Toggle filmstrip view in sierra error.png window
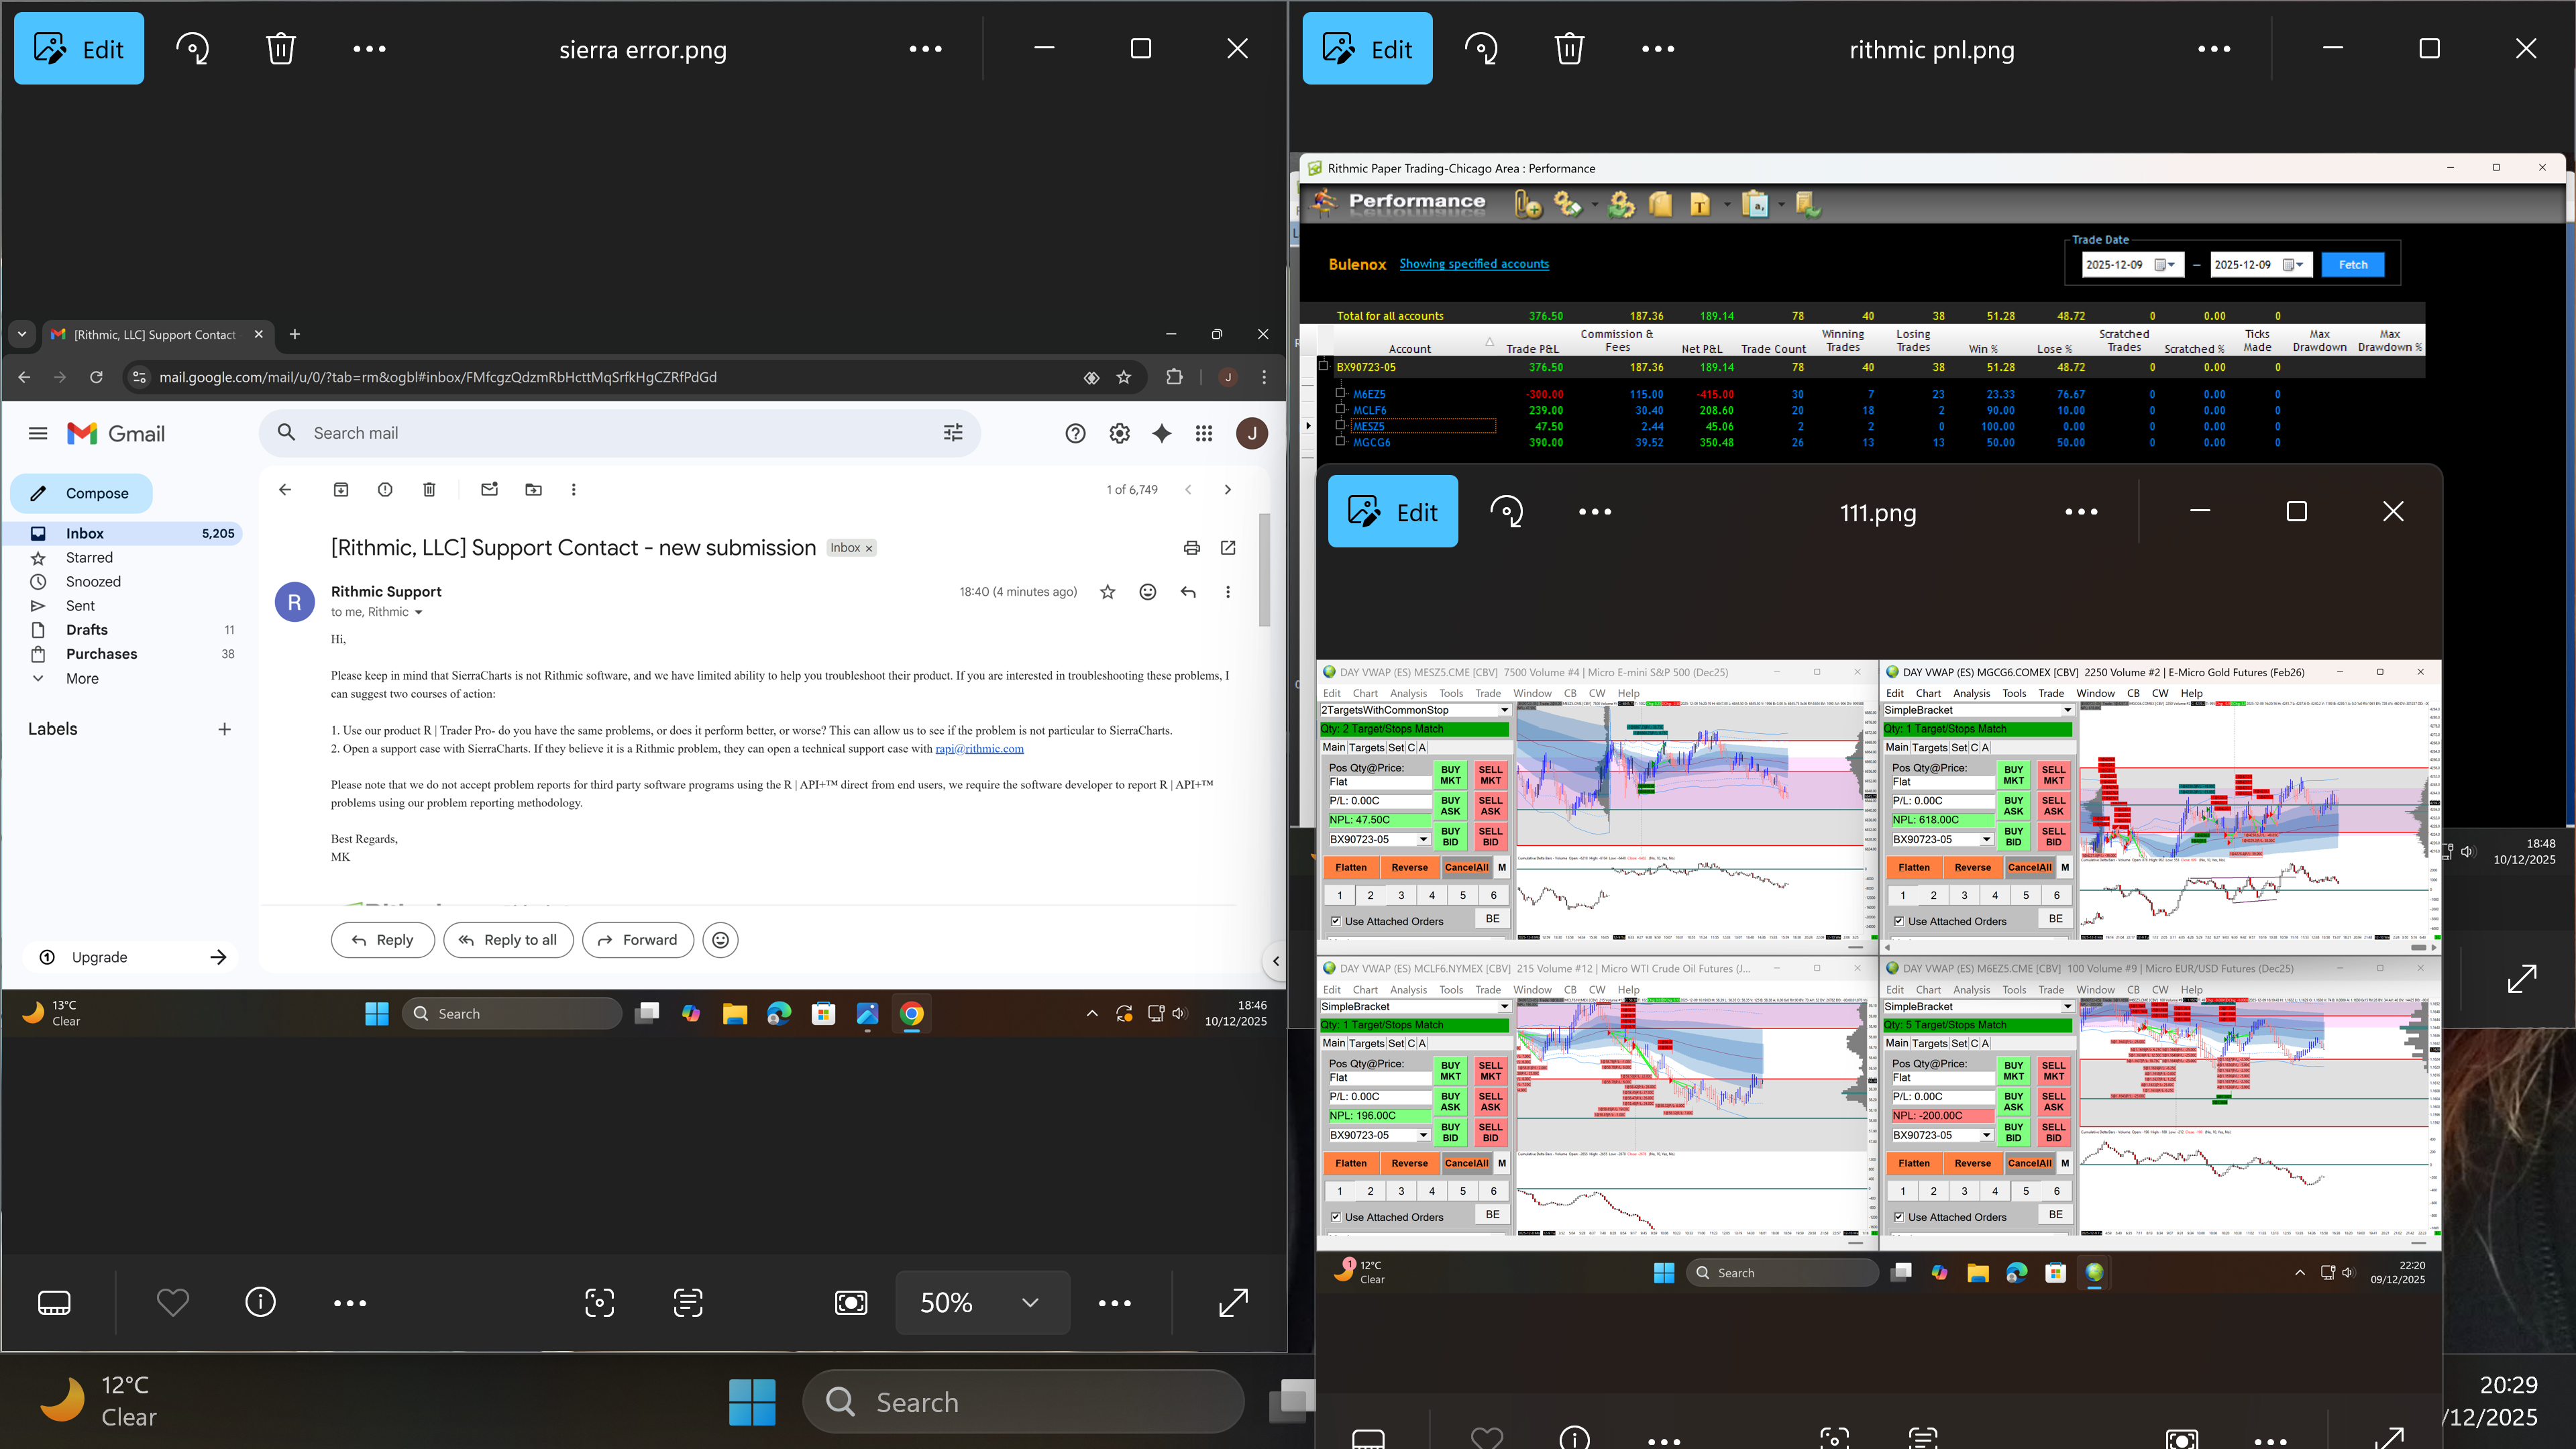The width and height of the screenshot is (2576, 1449). pos(54,1302)
